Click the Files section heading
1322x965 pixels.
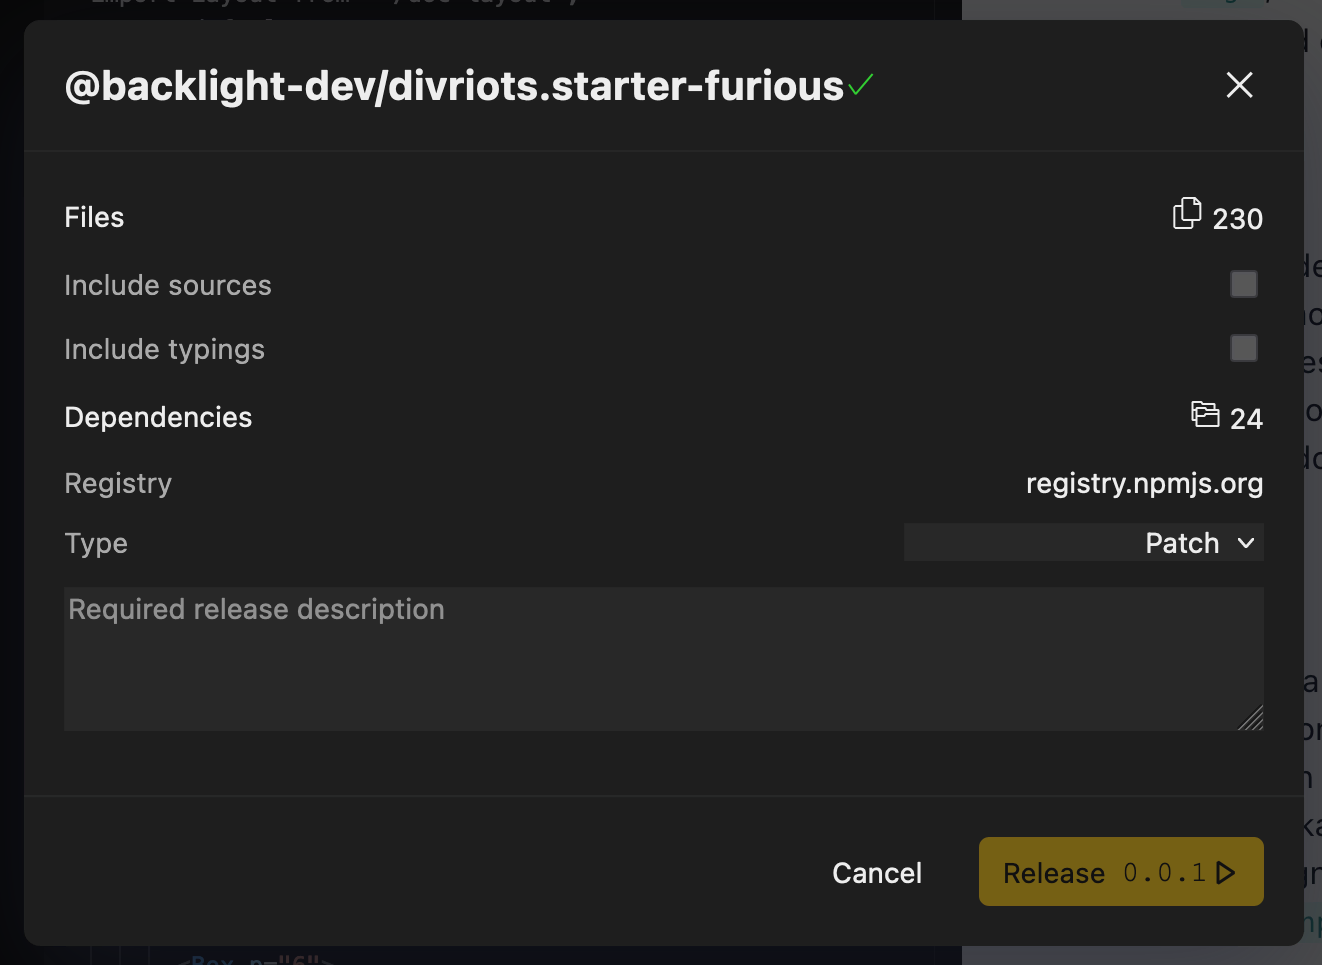(94, 218)
